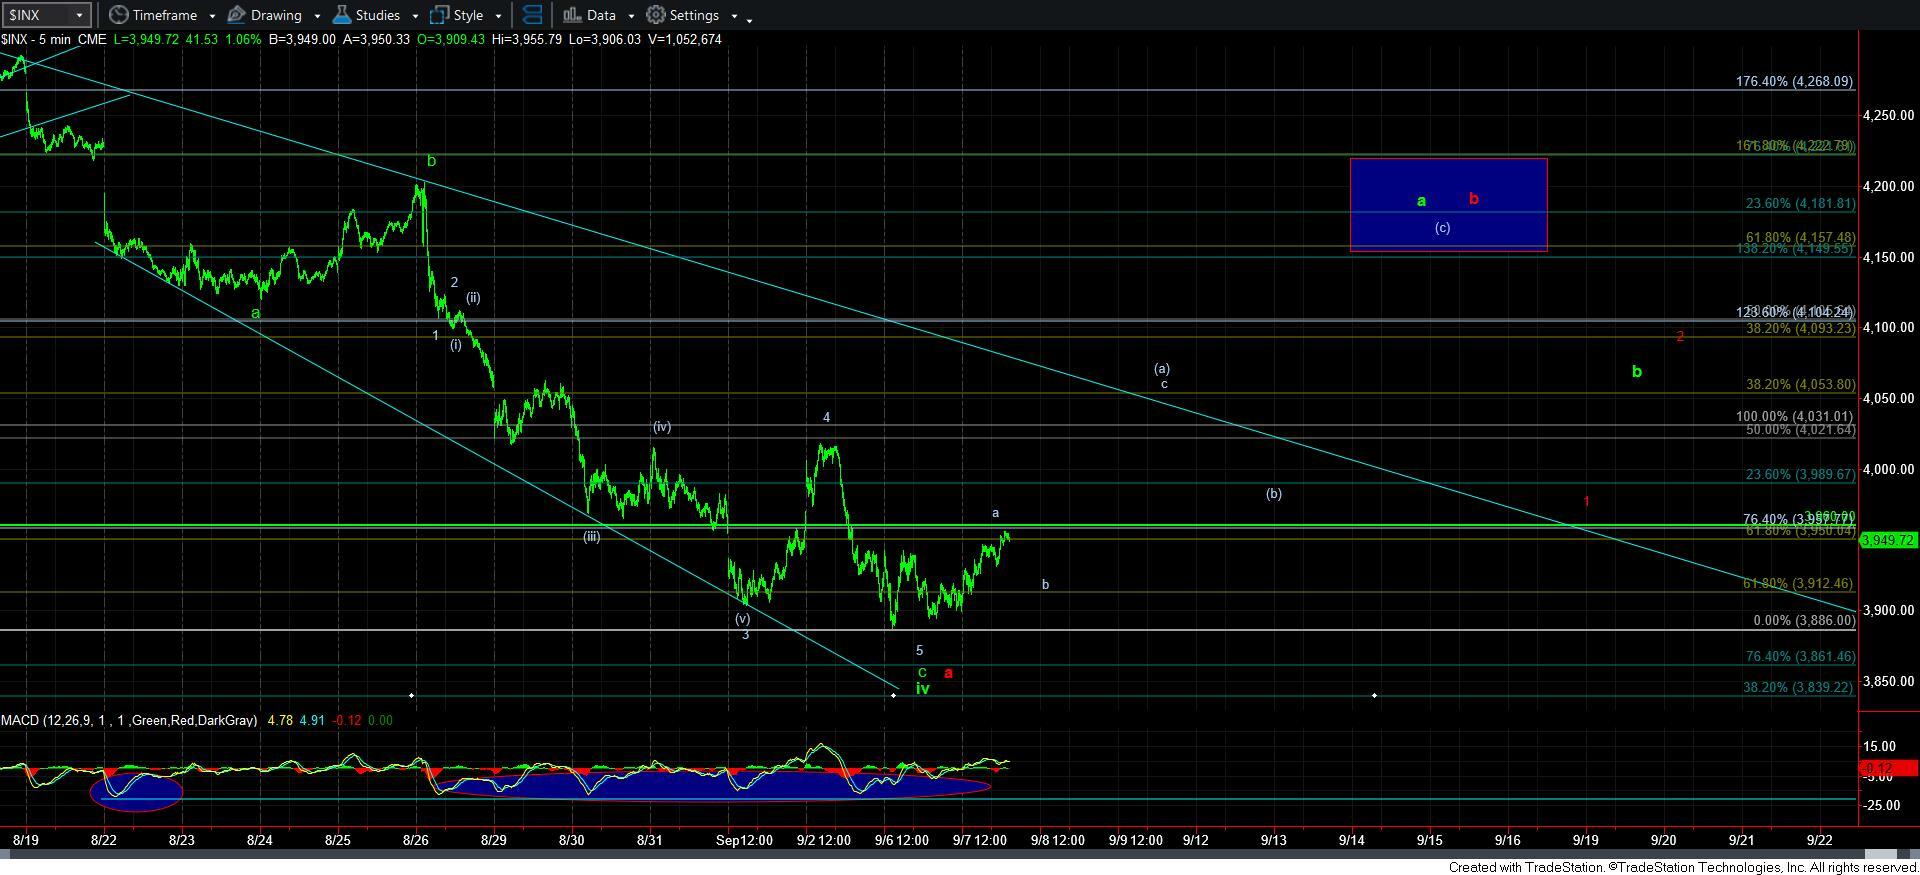Select the blue target rectangle on chart
The height and width of the screenshot is (875, 1920).
(1448, 204)
